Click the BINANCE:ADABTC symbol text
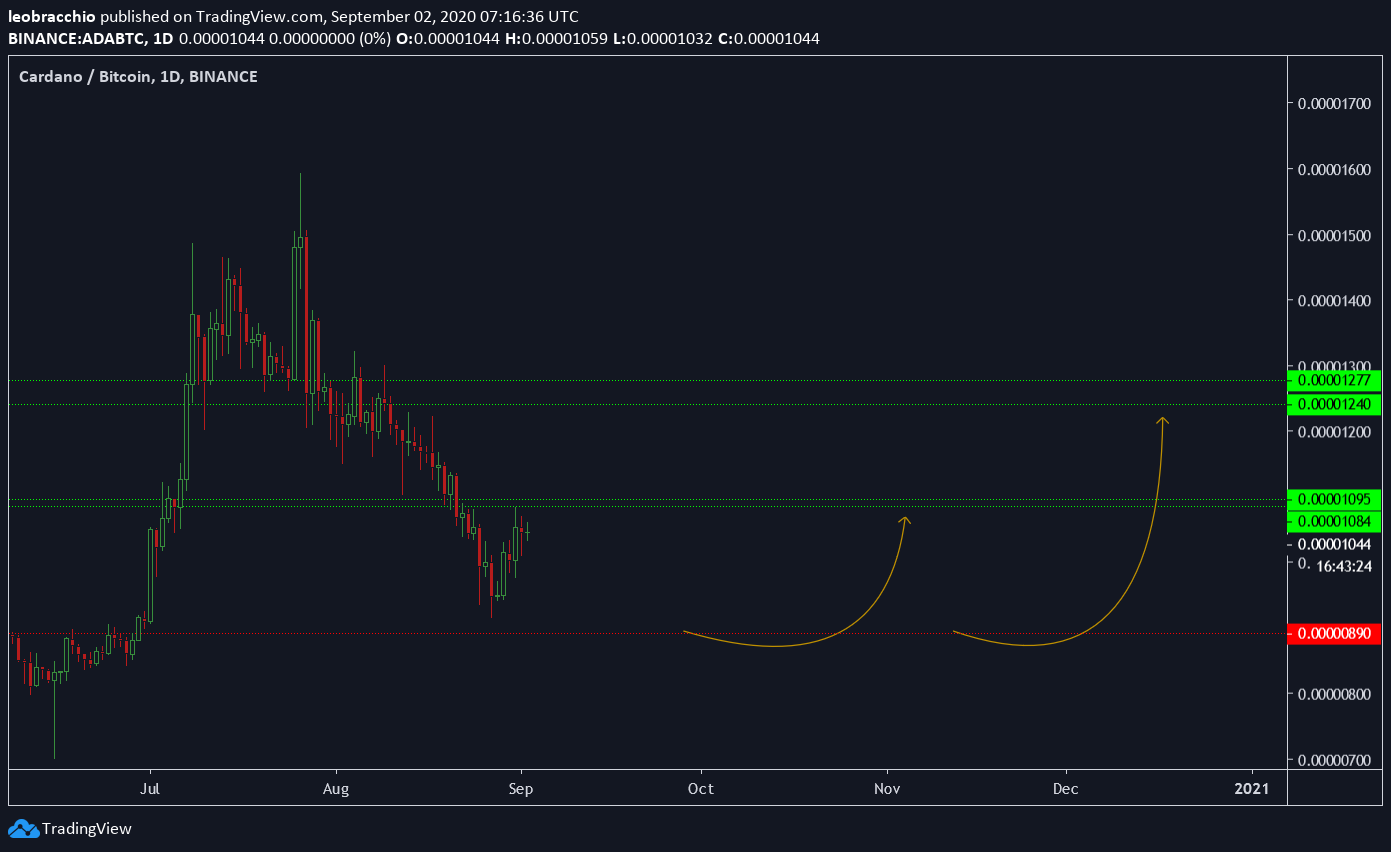The width and height of the screenshot is (1391, 852). tap(75, 38)
